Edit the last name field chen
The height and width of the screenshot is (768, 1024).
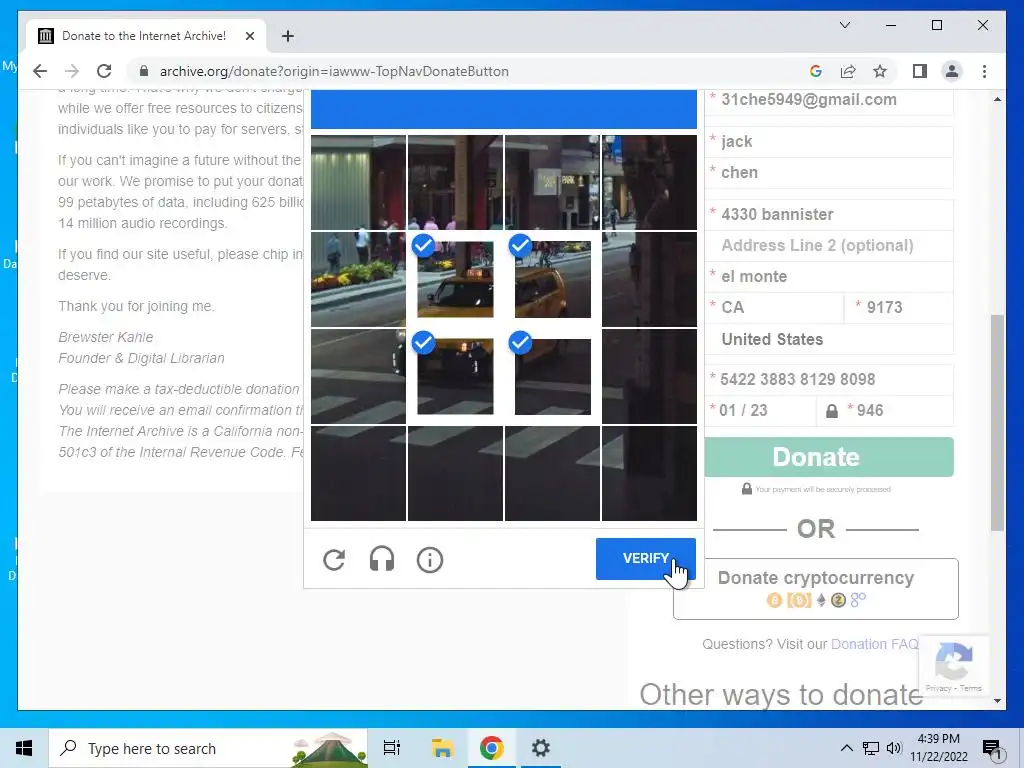(x=829, y=172)
